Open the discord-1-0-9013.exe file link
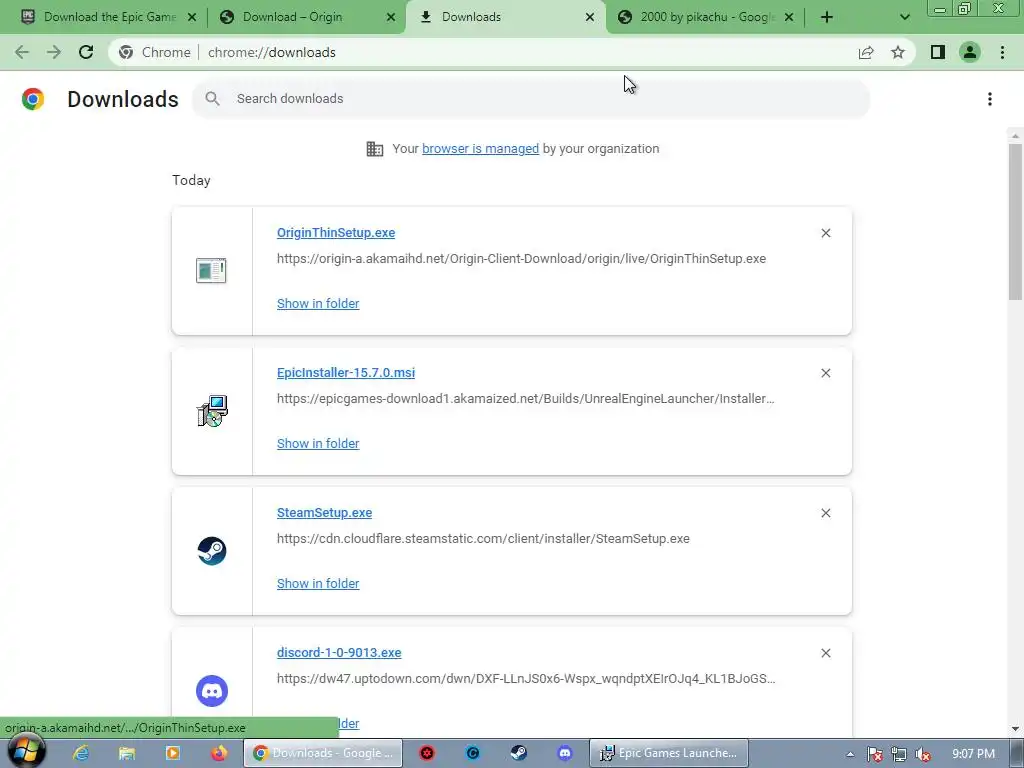The width and height of the screenshot is (1024, 768). 339,652
